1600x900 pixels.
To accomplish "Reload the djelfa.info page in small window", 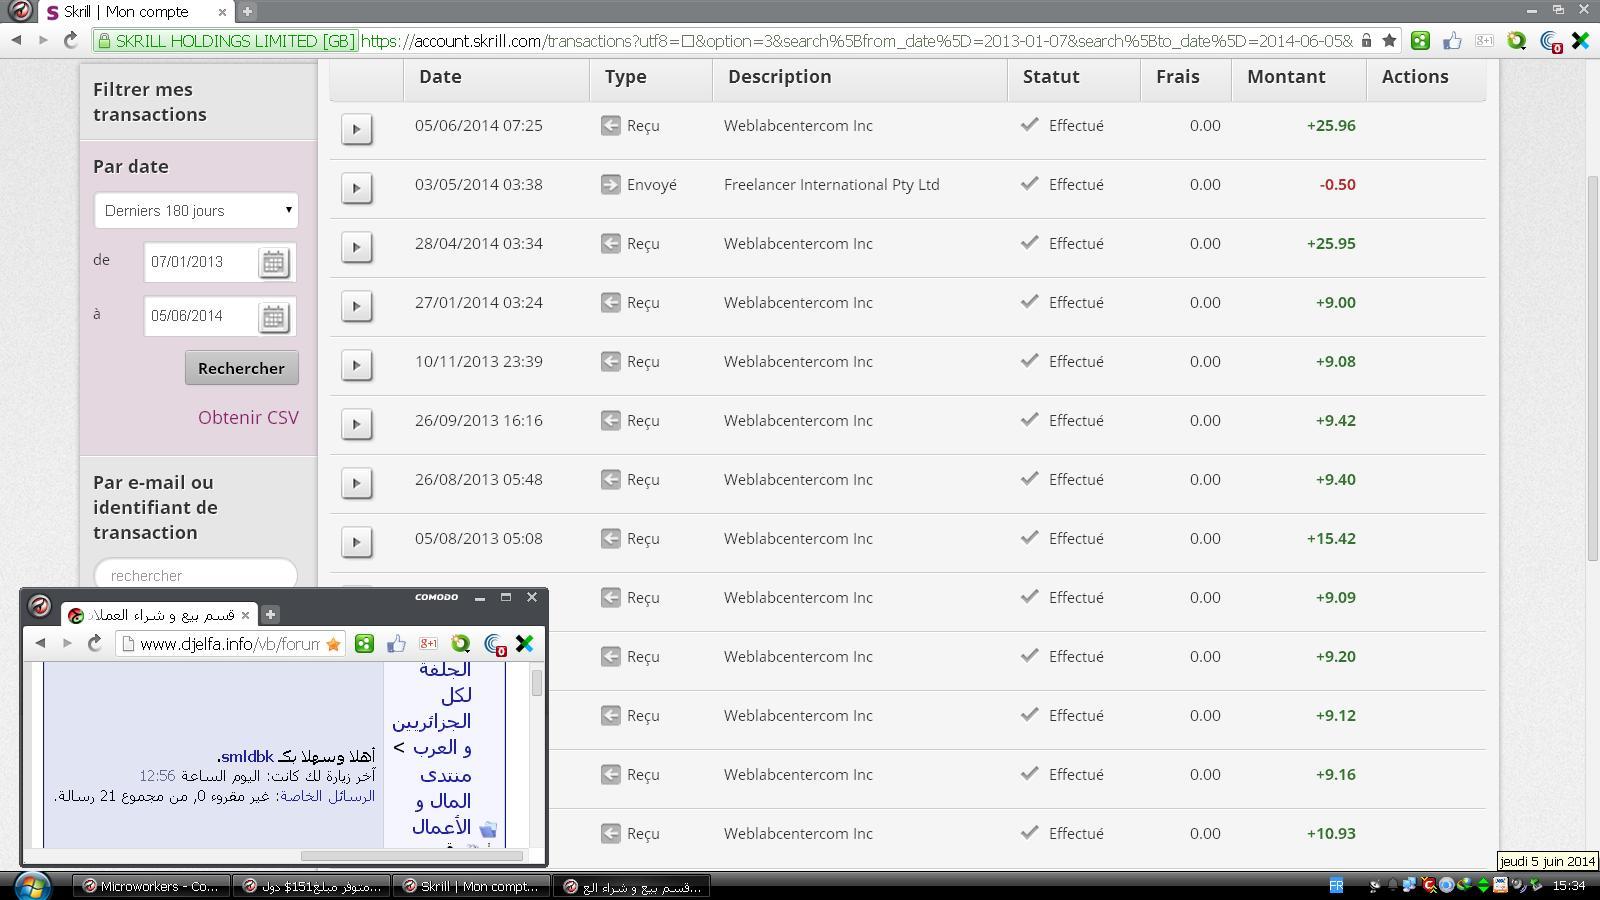I will 95,643.
